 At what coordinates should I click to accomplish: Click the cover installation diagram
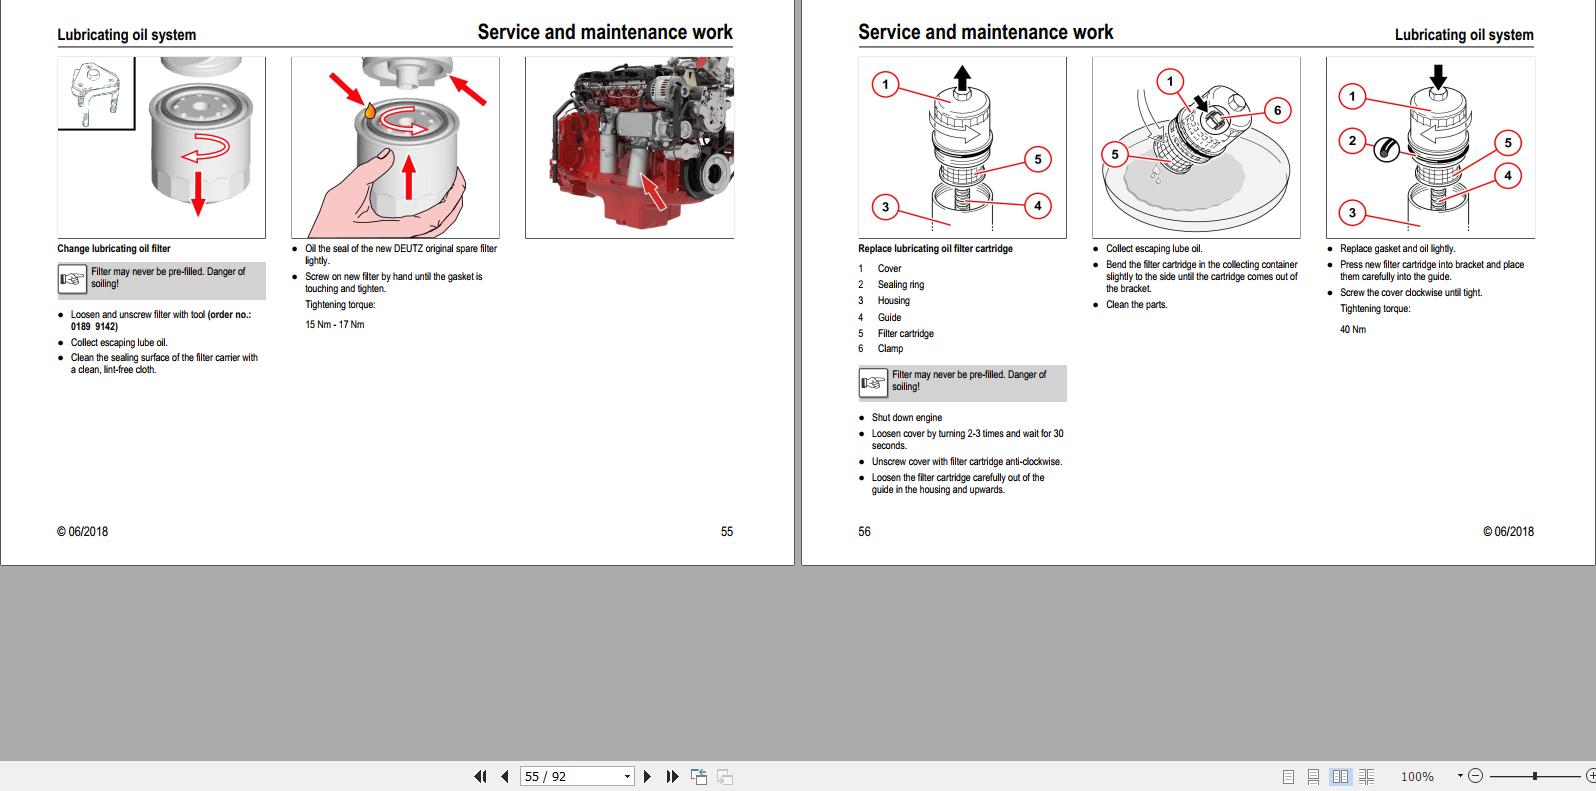(1430, 147)
